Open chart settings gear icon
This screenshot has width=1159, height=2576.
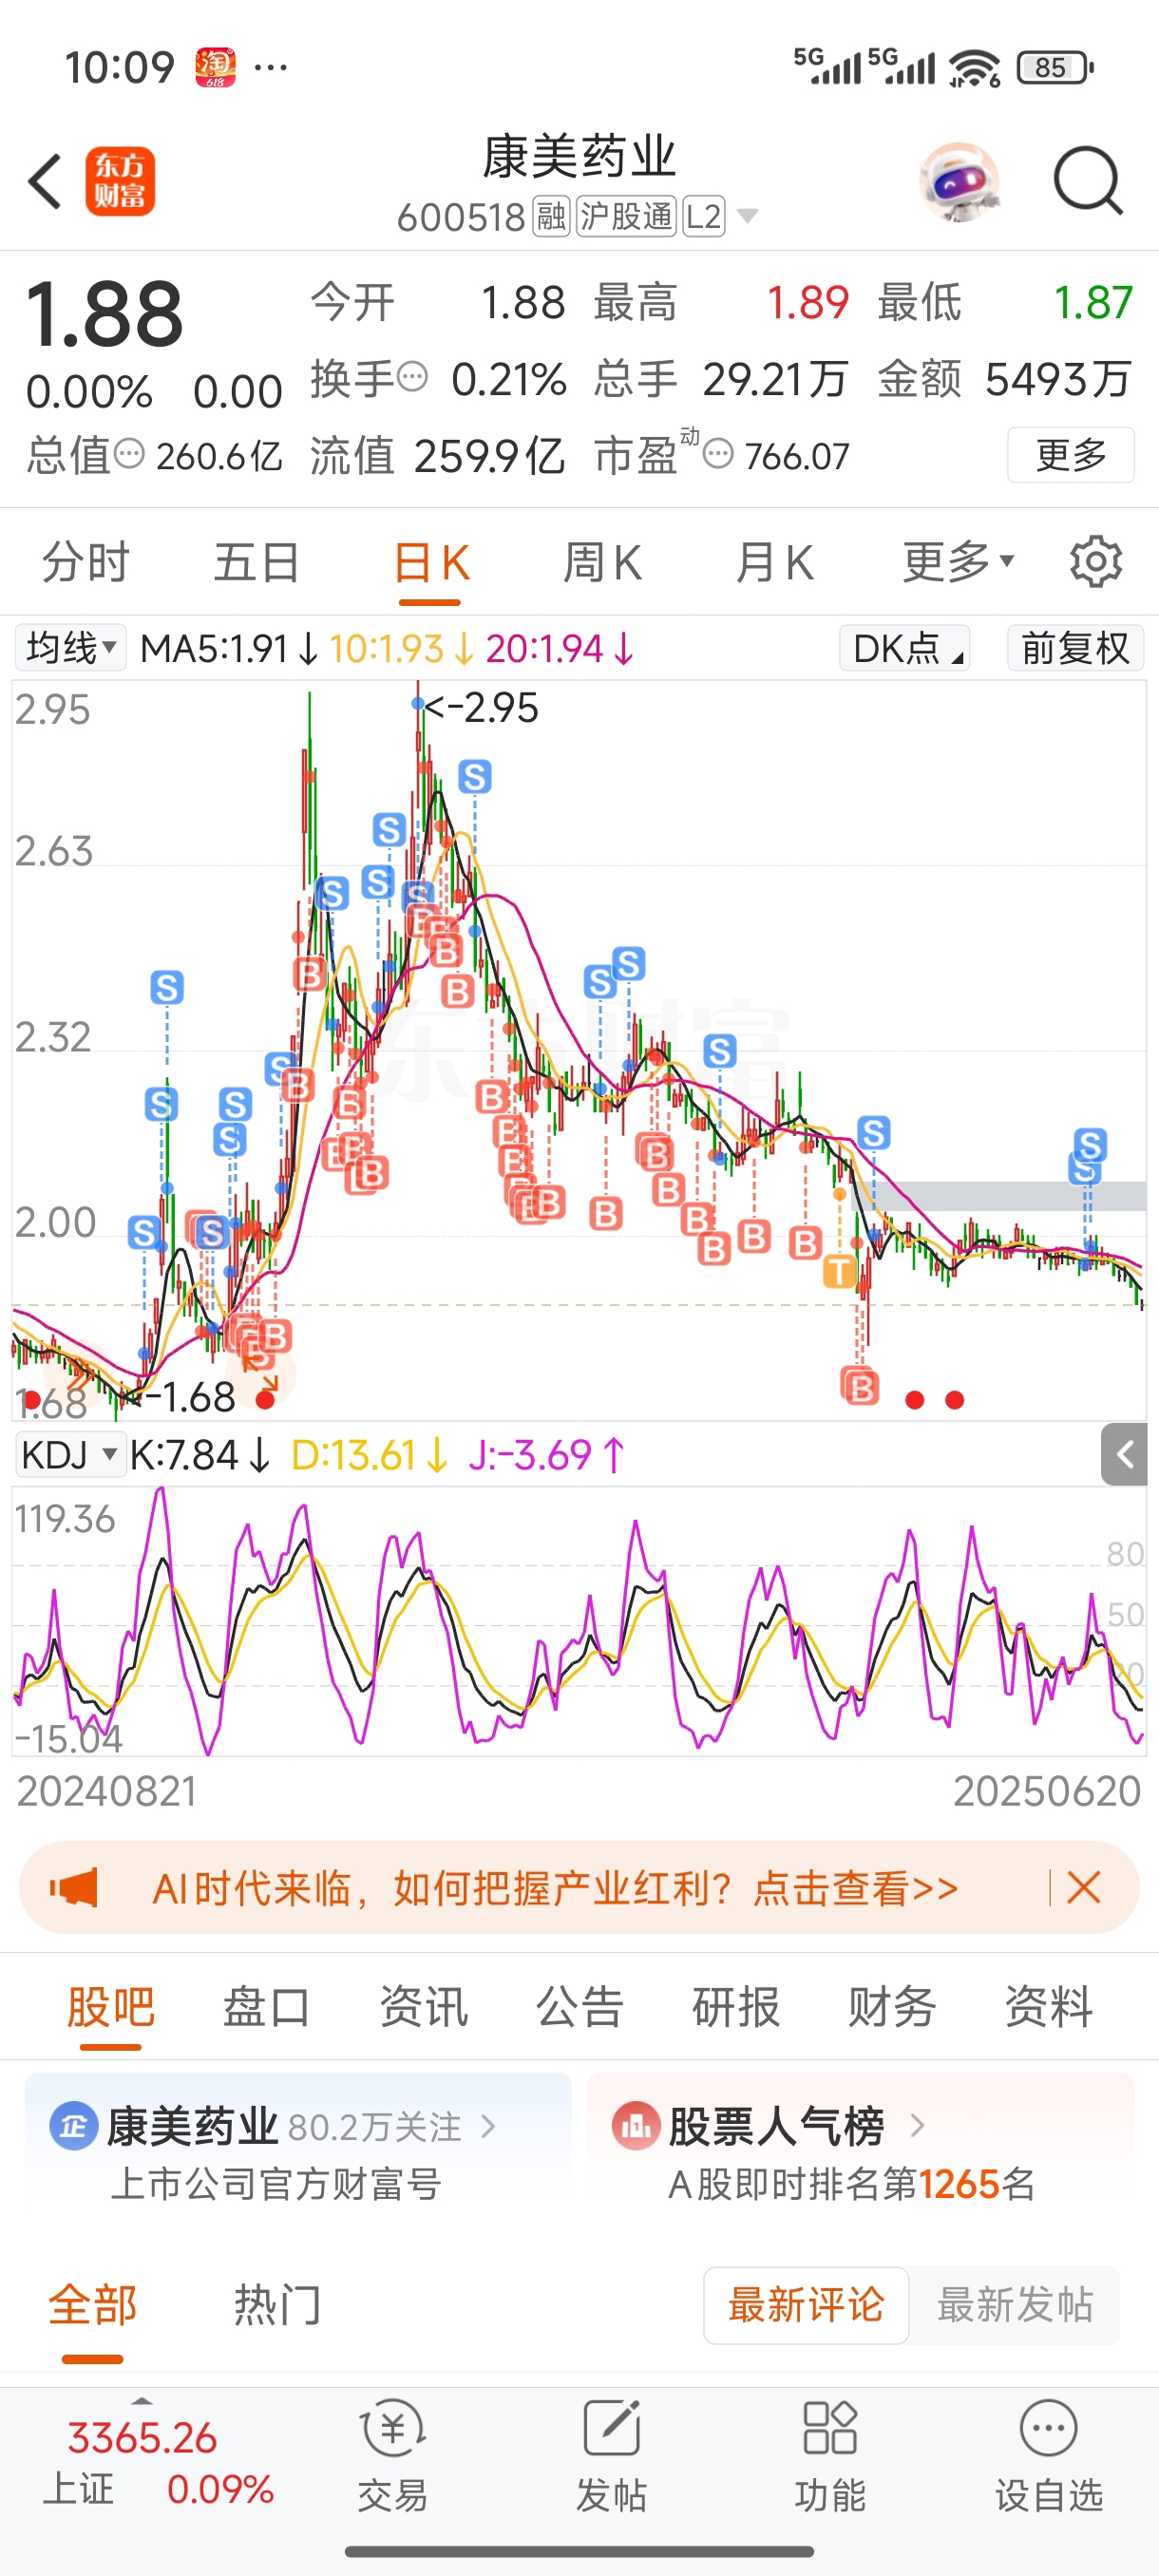(1095, 562)
